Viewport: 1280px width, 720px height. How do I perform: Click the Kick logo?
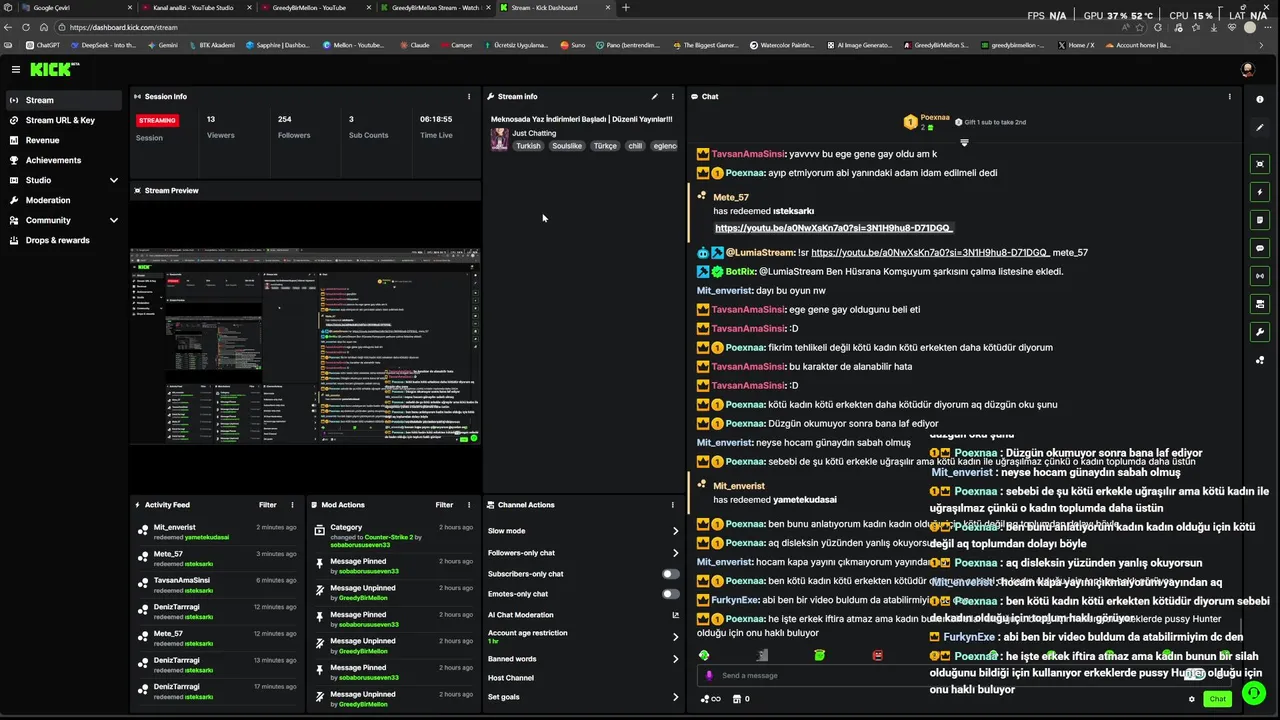54,69
